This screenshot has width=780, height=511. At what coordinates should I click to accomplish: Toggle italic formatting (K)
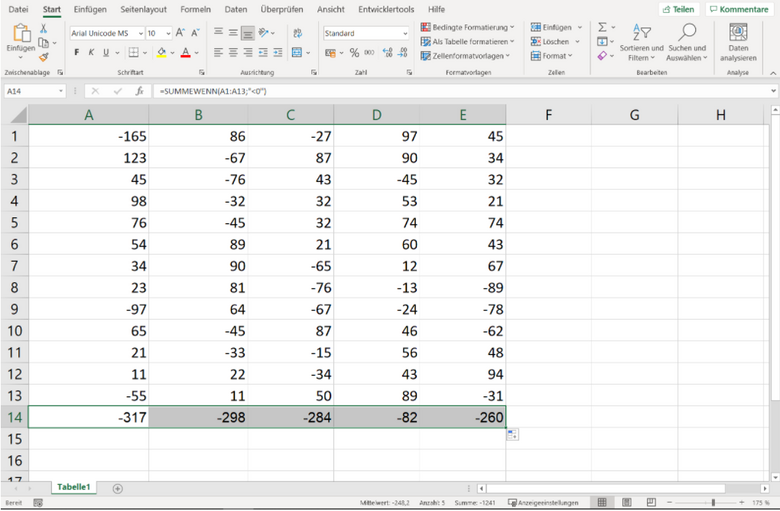point(91,52)
